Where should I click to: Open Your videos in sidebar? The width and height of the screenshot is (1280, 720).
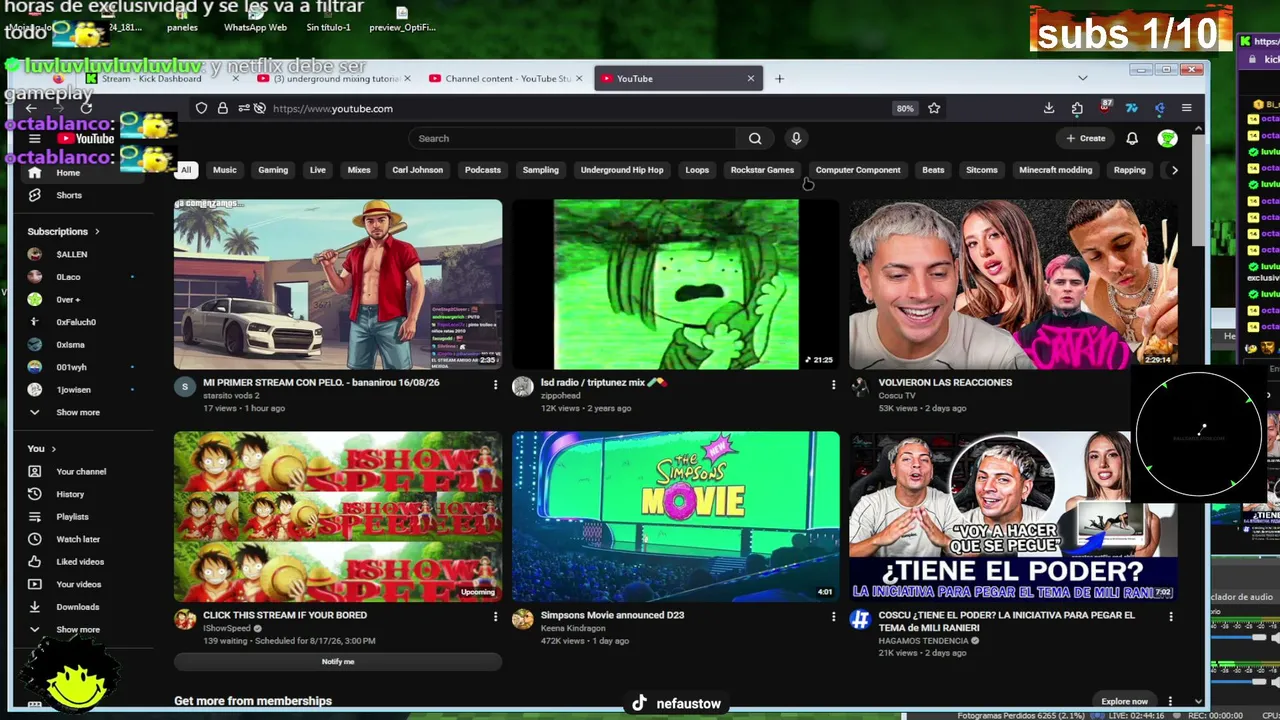pos(78,584)
